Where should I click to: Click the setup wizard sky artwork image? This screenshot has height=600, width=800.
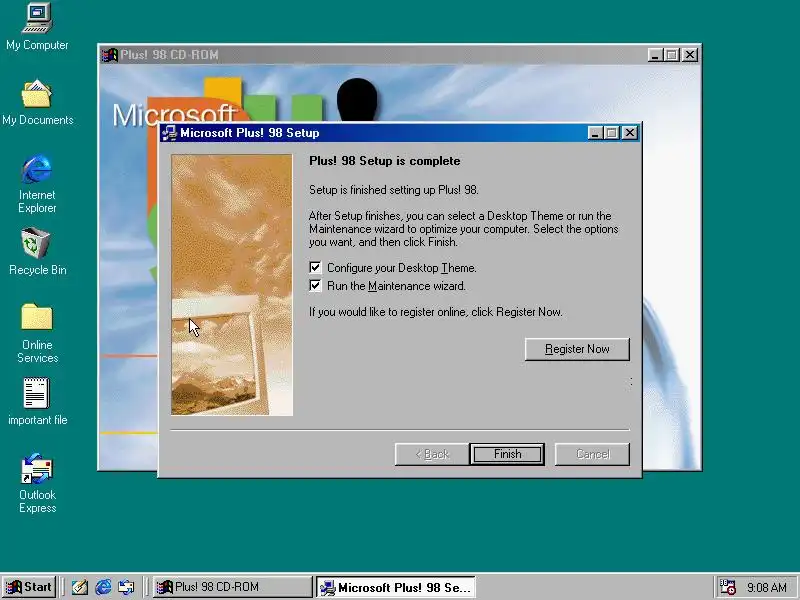232,285
